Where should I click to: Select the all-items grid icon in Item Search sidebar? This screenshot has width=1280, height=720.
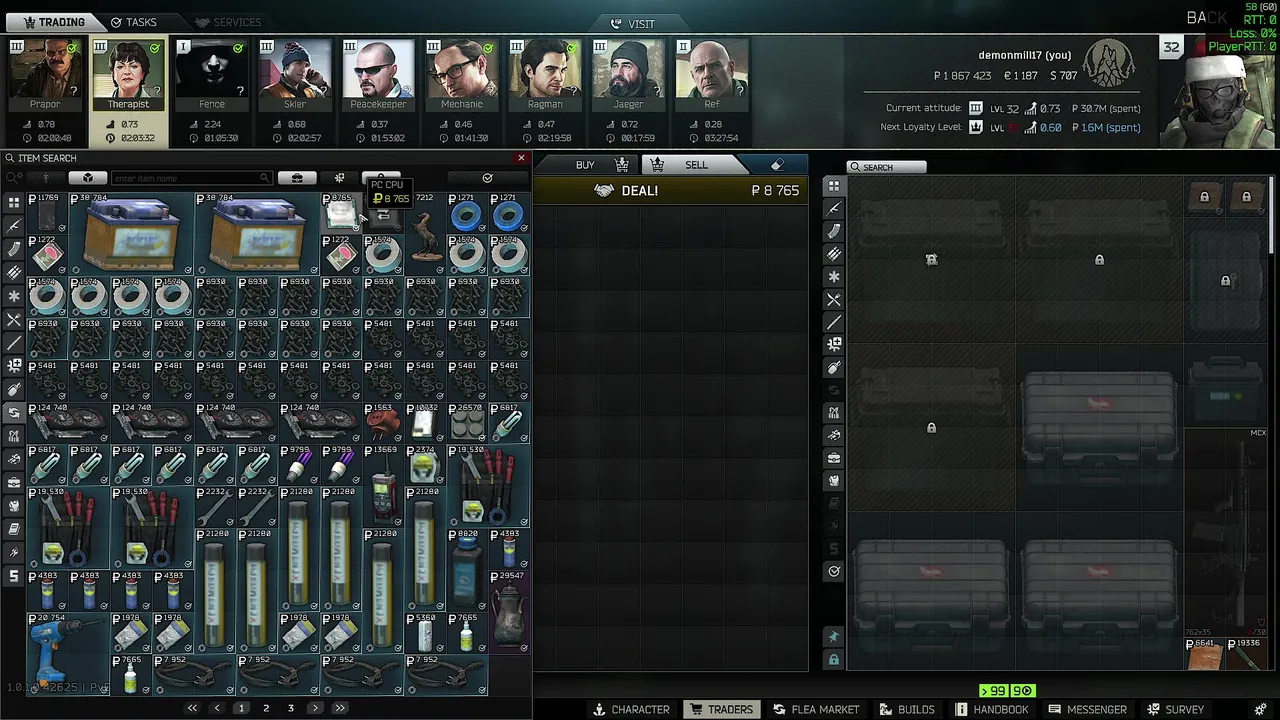point(14,202)
